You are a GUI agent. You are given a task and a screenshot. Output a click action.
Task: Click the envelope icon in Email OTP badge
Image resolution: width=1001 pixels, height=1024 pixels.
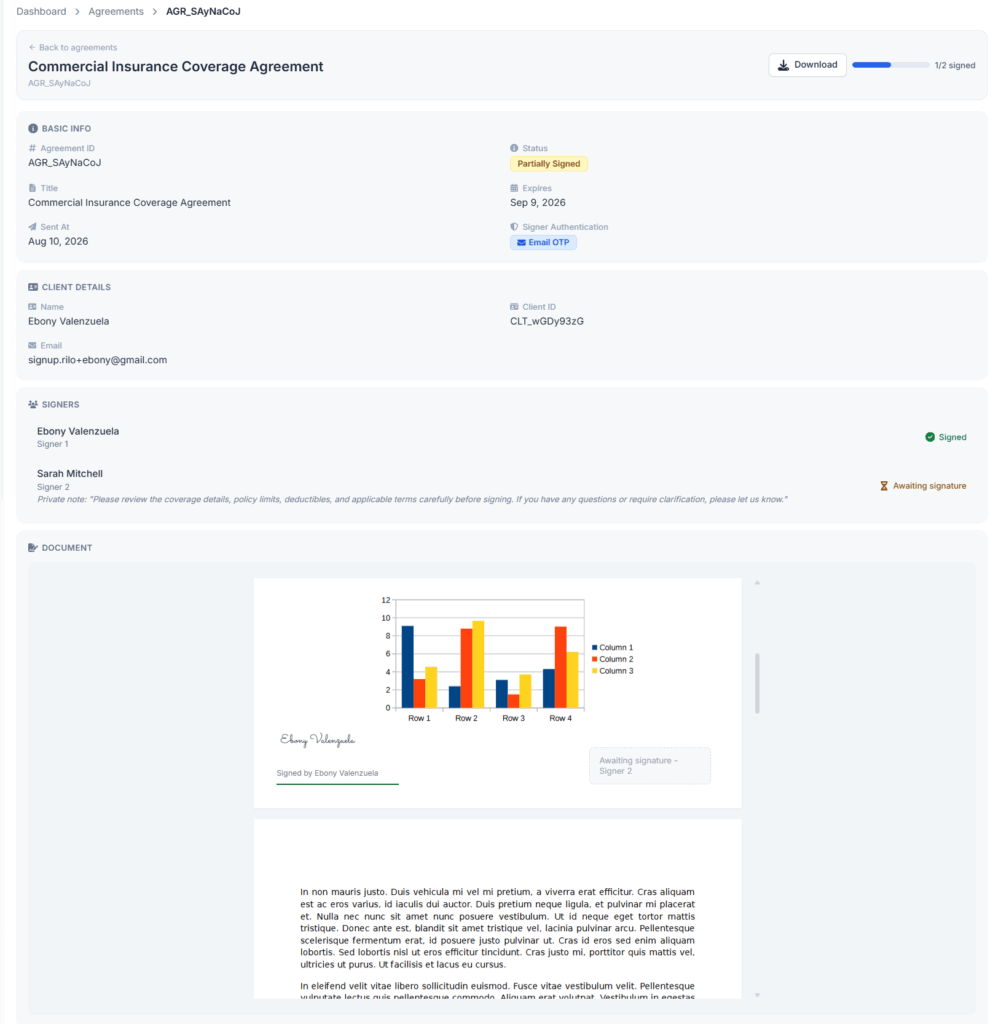(x=521, y=243)
